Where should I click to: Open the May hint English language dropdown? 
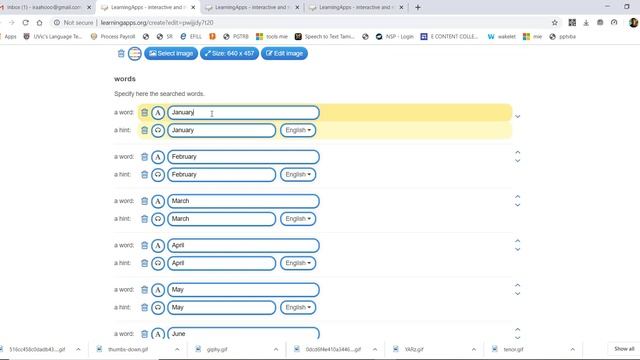coord(298,307)
